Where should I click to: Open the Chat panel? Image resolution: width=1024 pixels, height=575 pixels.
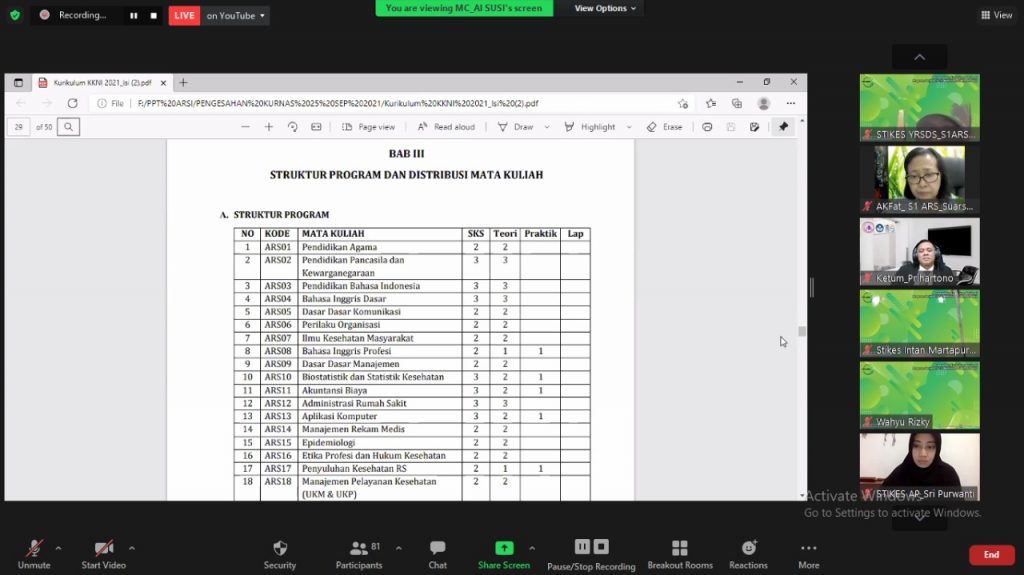pyautogui.click(x=438, y=553)
